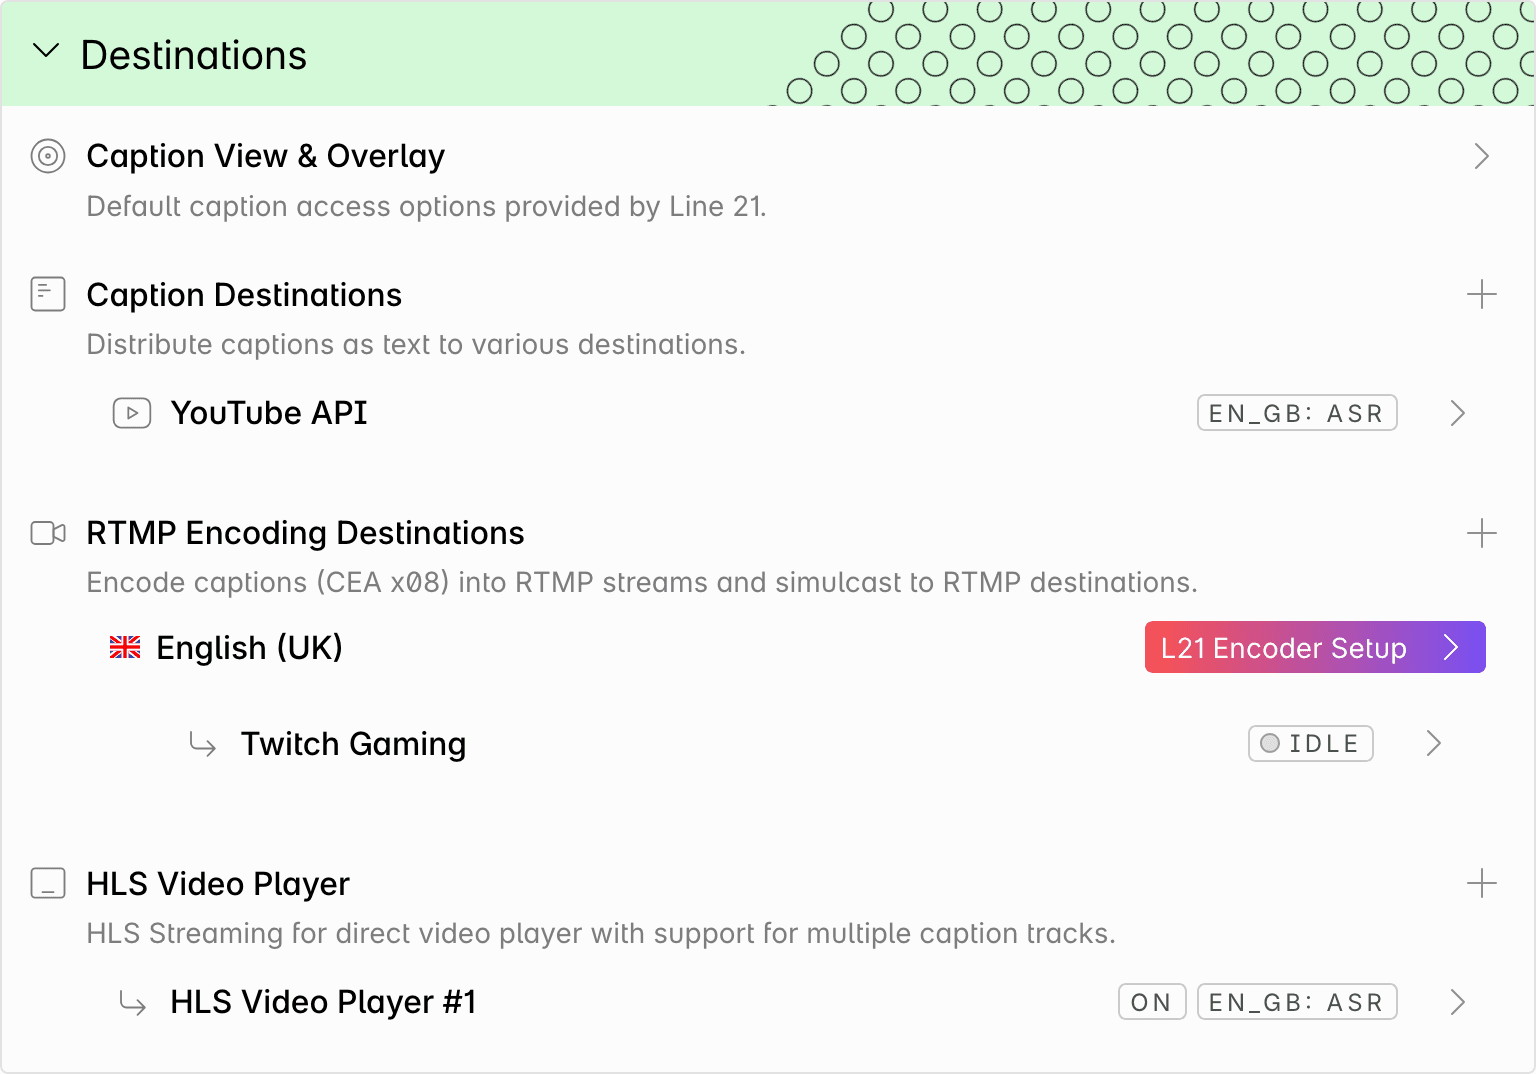The image size is (1536, 1074).
Task: Select the YouTube API EN_GB: ASR badge
Action: (x=1297, y=413)
